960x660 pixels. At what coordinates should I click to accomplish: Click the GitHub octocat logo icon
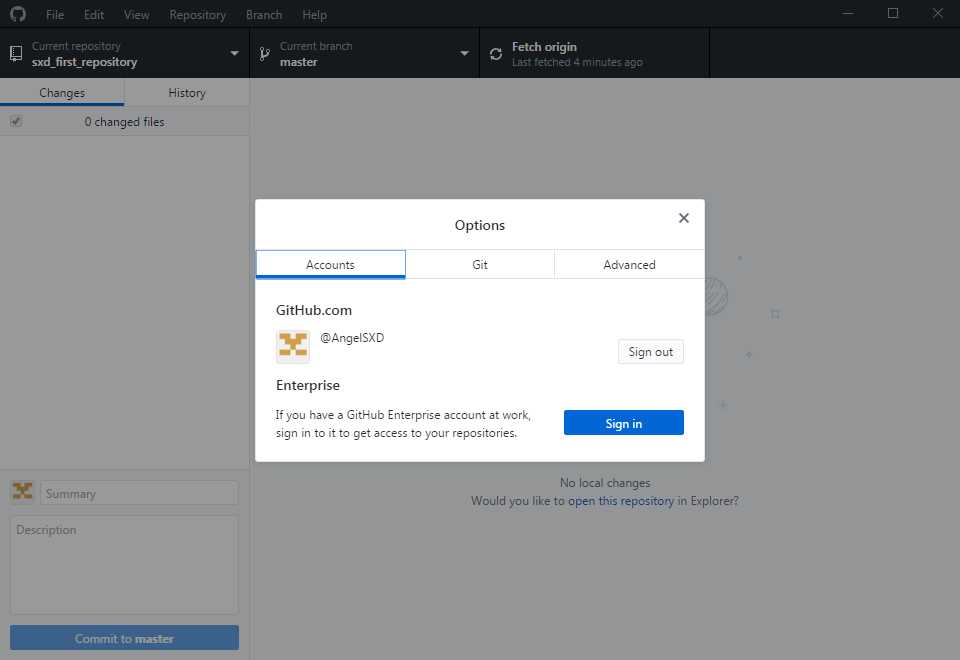[x=18, y=14]
